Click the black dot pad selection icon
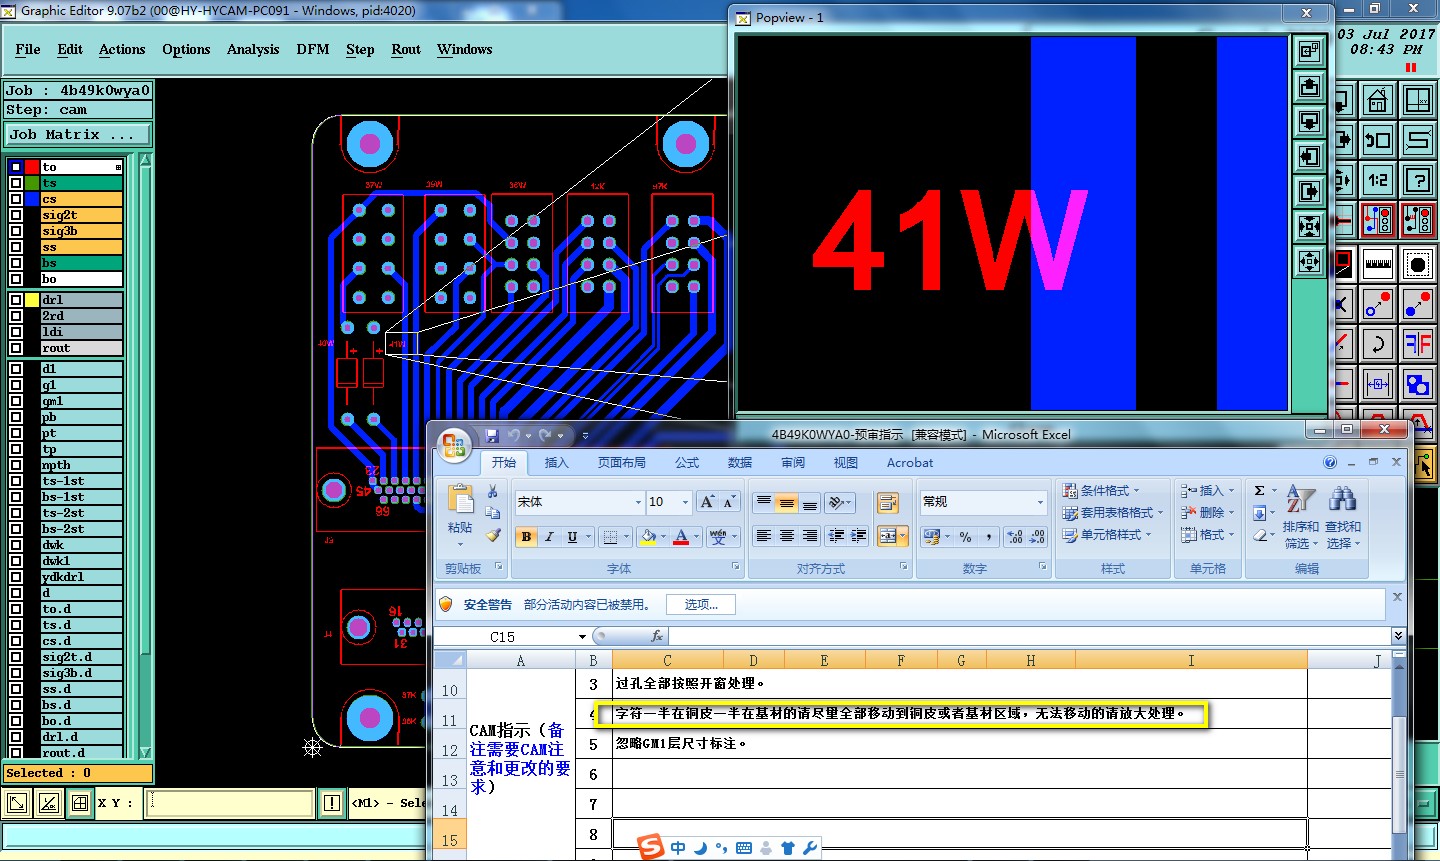This screenshot has width=1440, height=861. pyautogui.click(x=1418, y=264)
